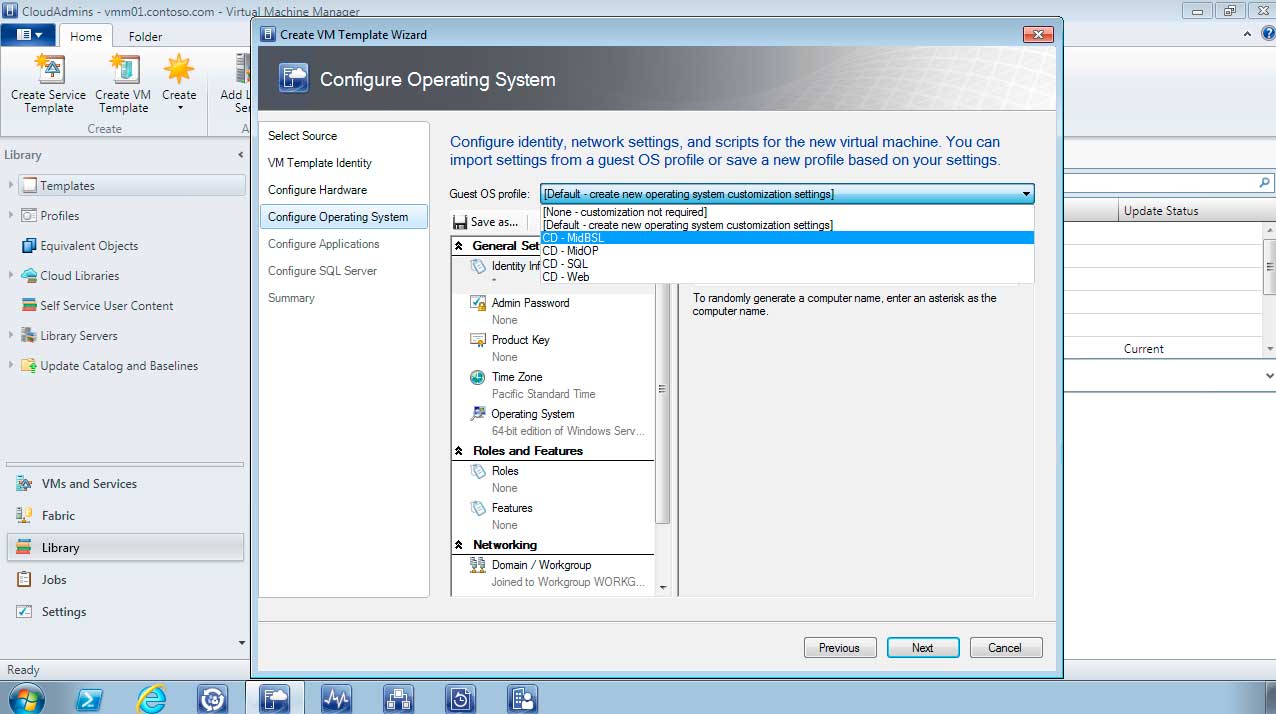
Task: Collapse the Networking section
Action: (x=459, y=545)
